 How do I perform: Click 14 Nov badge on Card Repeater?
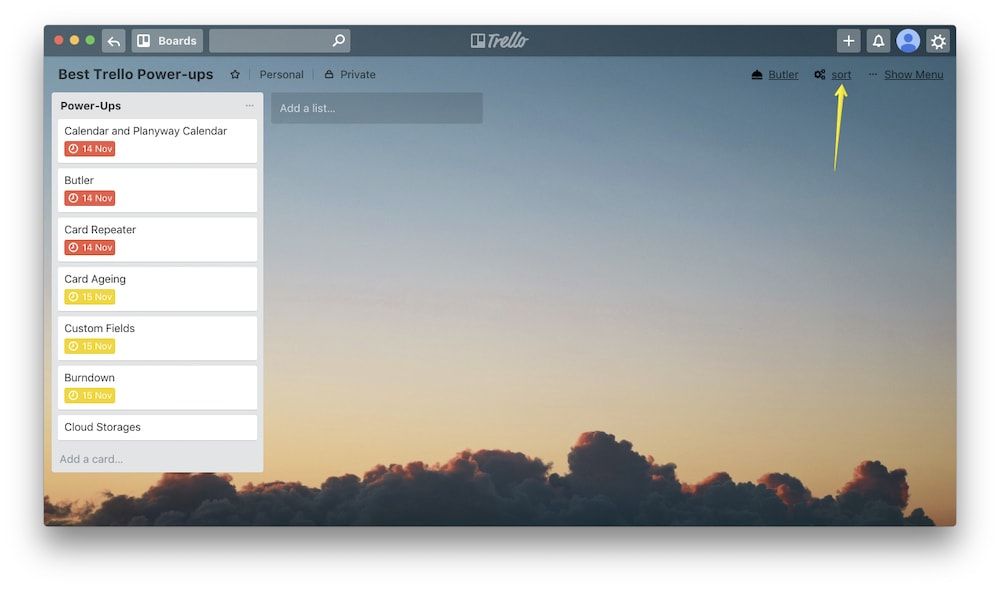point(89,247)
